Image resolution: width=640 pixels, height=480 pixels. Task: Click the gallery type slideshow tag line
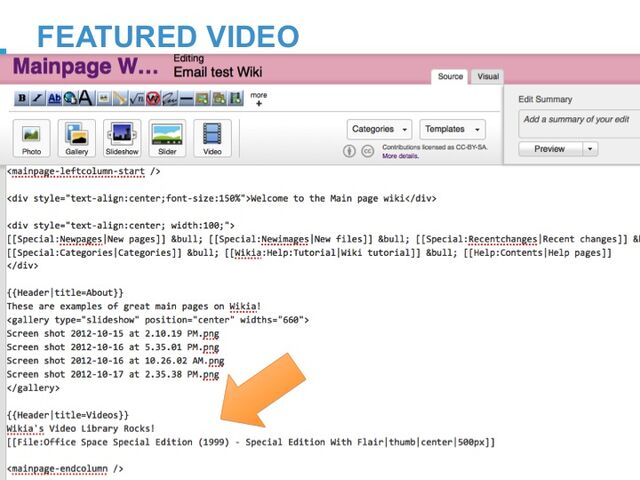[x=158, y=320]
